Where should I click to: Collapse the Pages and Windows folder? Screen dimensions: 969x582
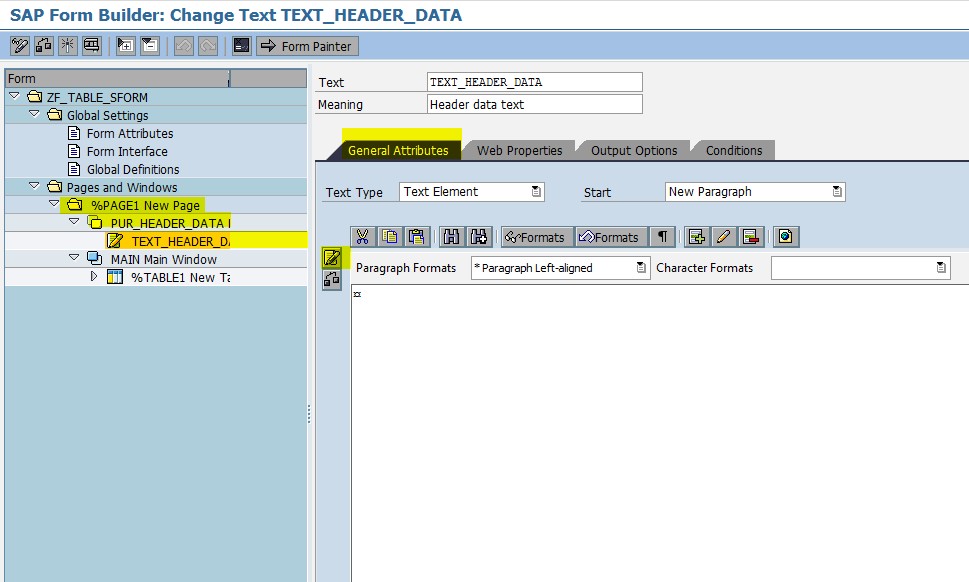(x=34, y=186)
